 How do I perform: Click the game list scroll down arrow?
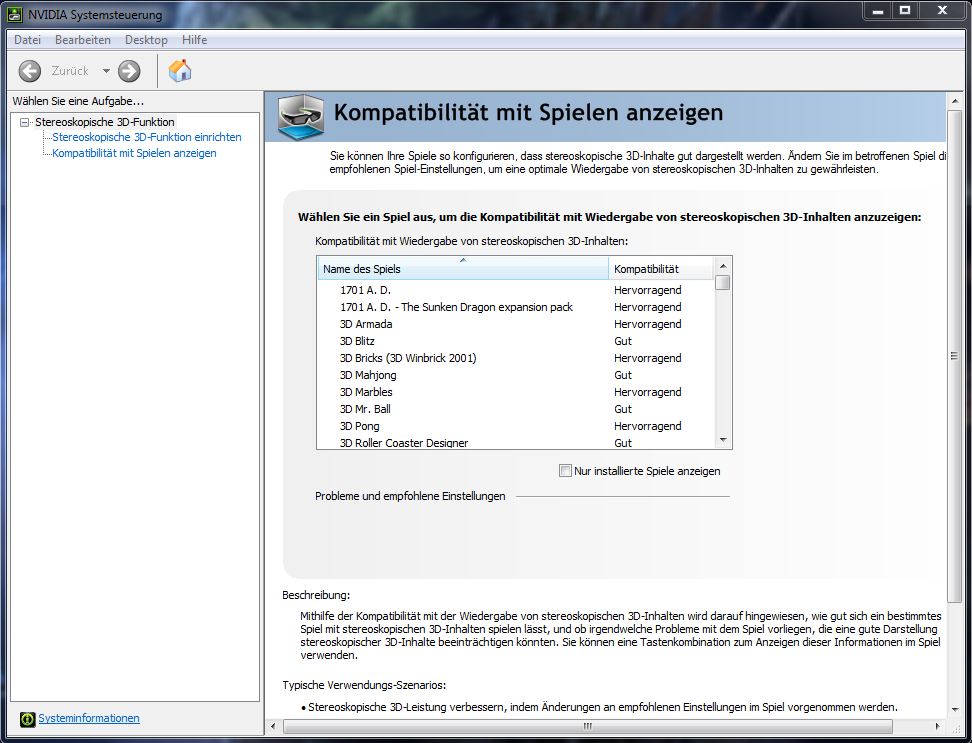[723, 440]
